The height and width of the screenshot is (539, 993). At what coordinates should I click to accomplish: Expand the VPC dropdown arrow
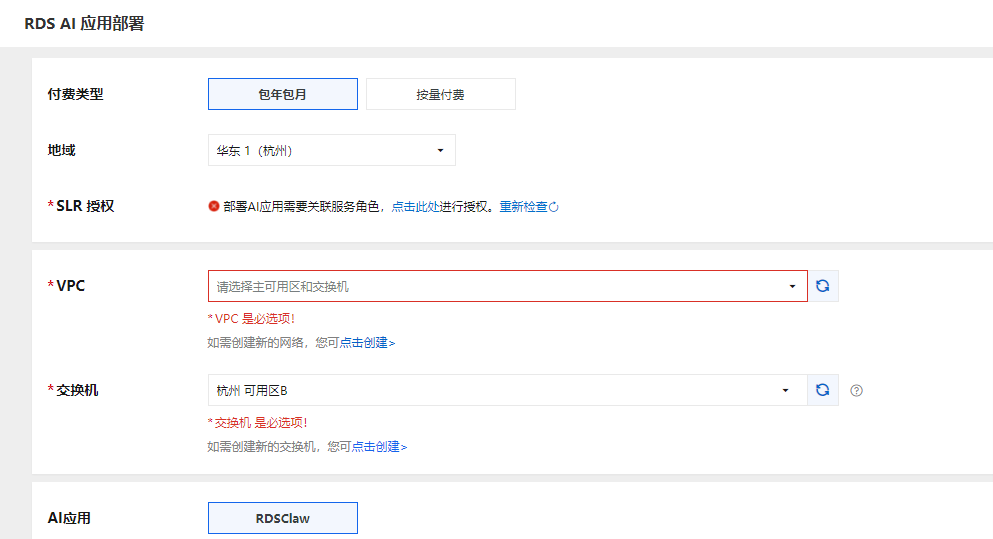[792, 286]
